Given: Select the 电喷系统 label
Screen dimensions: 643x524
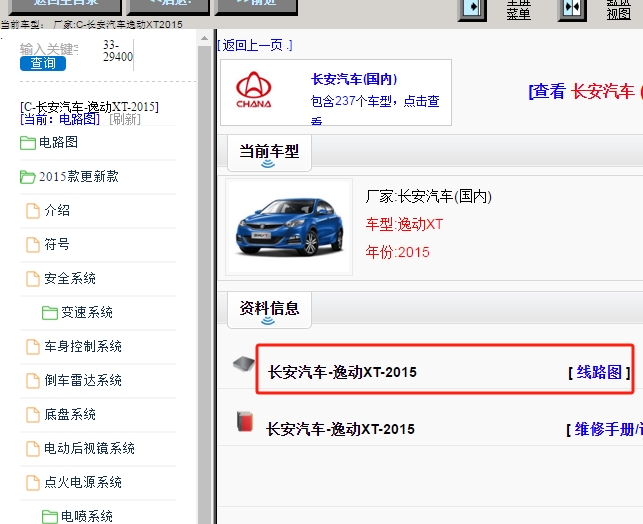Looking at the screenshot, I should (x=87, y=516).
